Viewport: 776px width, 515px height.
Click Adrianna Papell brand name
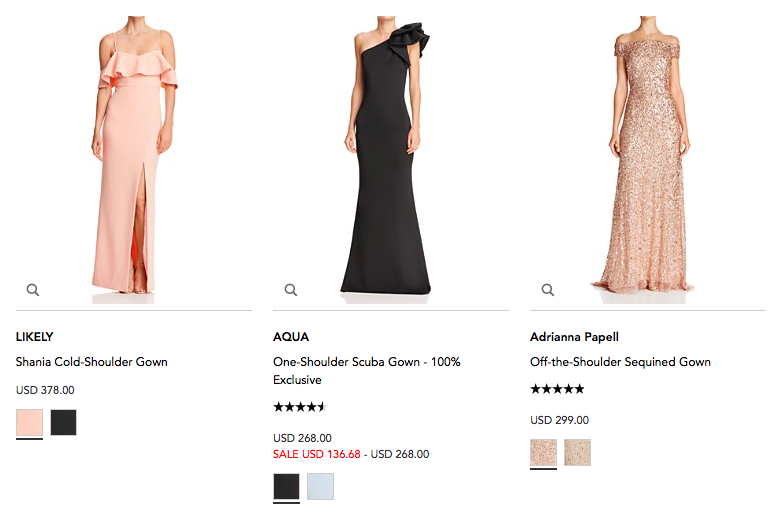(x=574, y=337)
